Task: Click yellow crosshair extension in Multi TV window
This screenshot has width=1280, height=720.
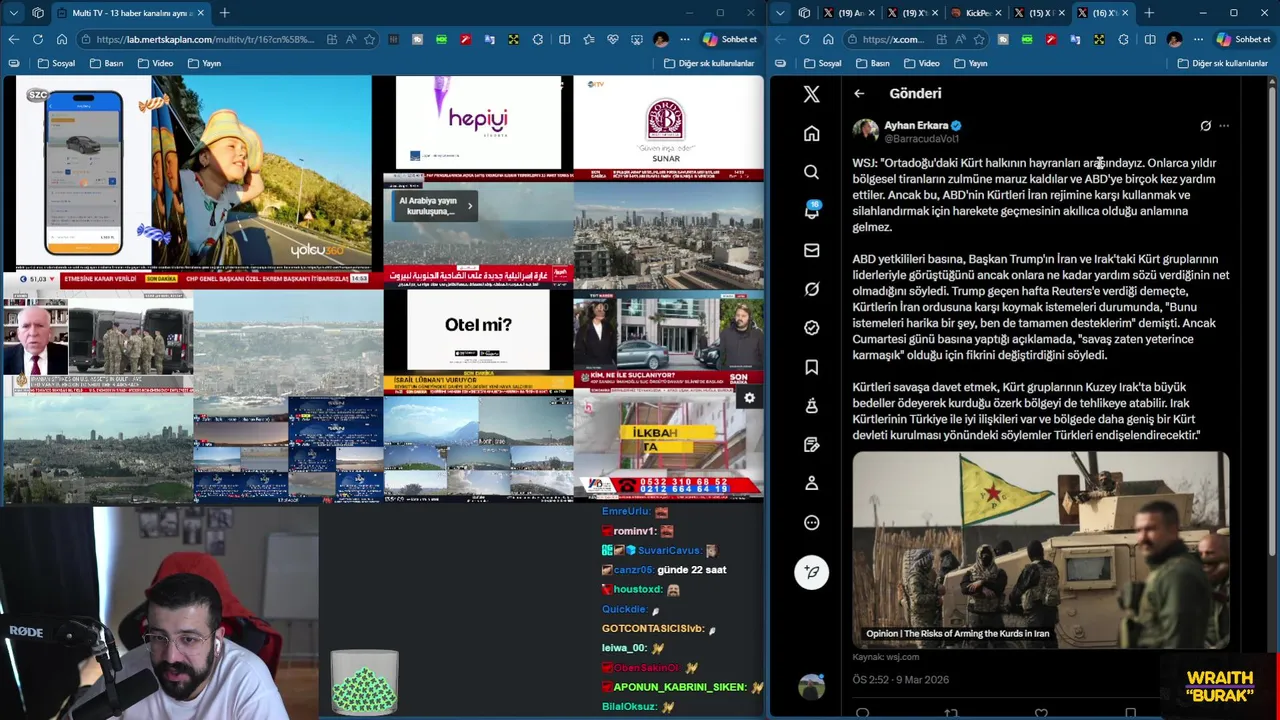Action: 513,40
